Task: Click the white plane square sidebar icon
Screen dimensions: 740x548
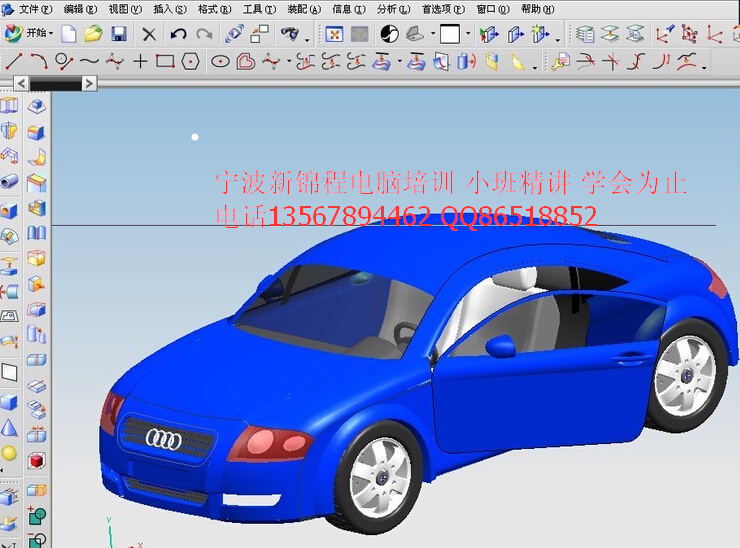Action: (x=9, y=373)
